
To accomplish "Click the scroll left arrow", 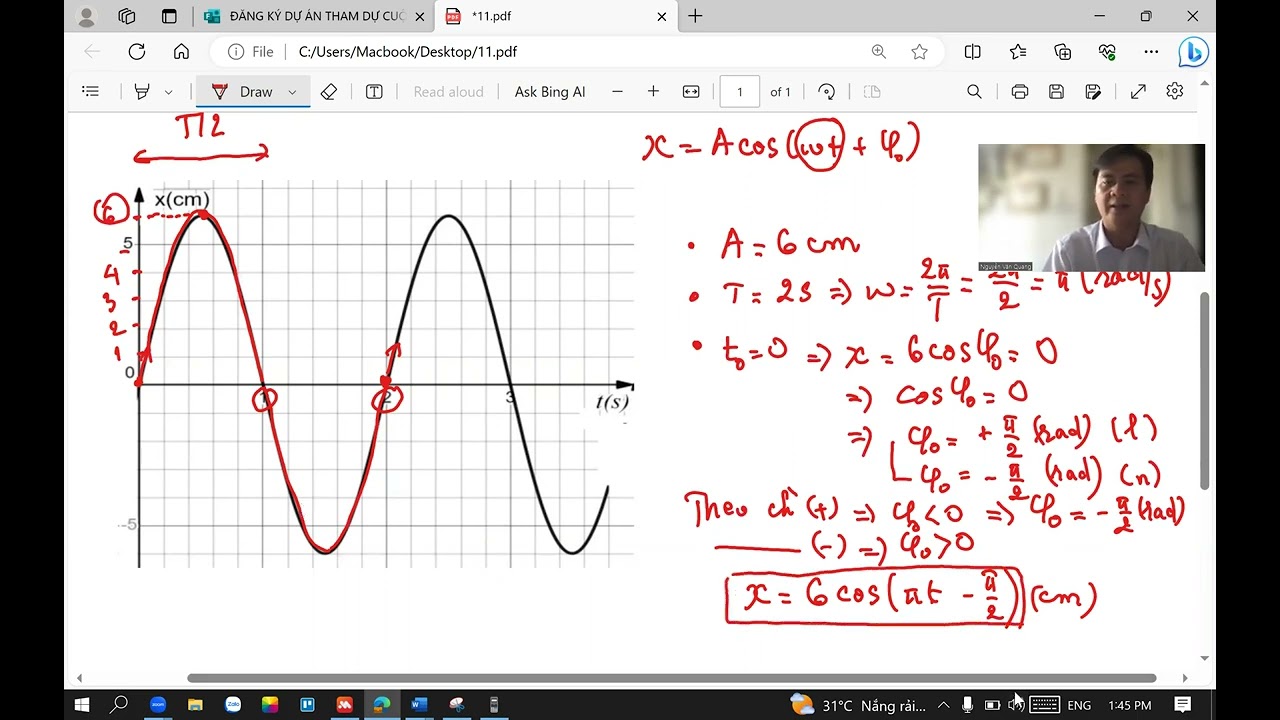I will pyautogui.click(x=80, y=678).
